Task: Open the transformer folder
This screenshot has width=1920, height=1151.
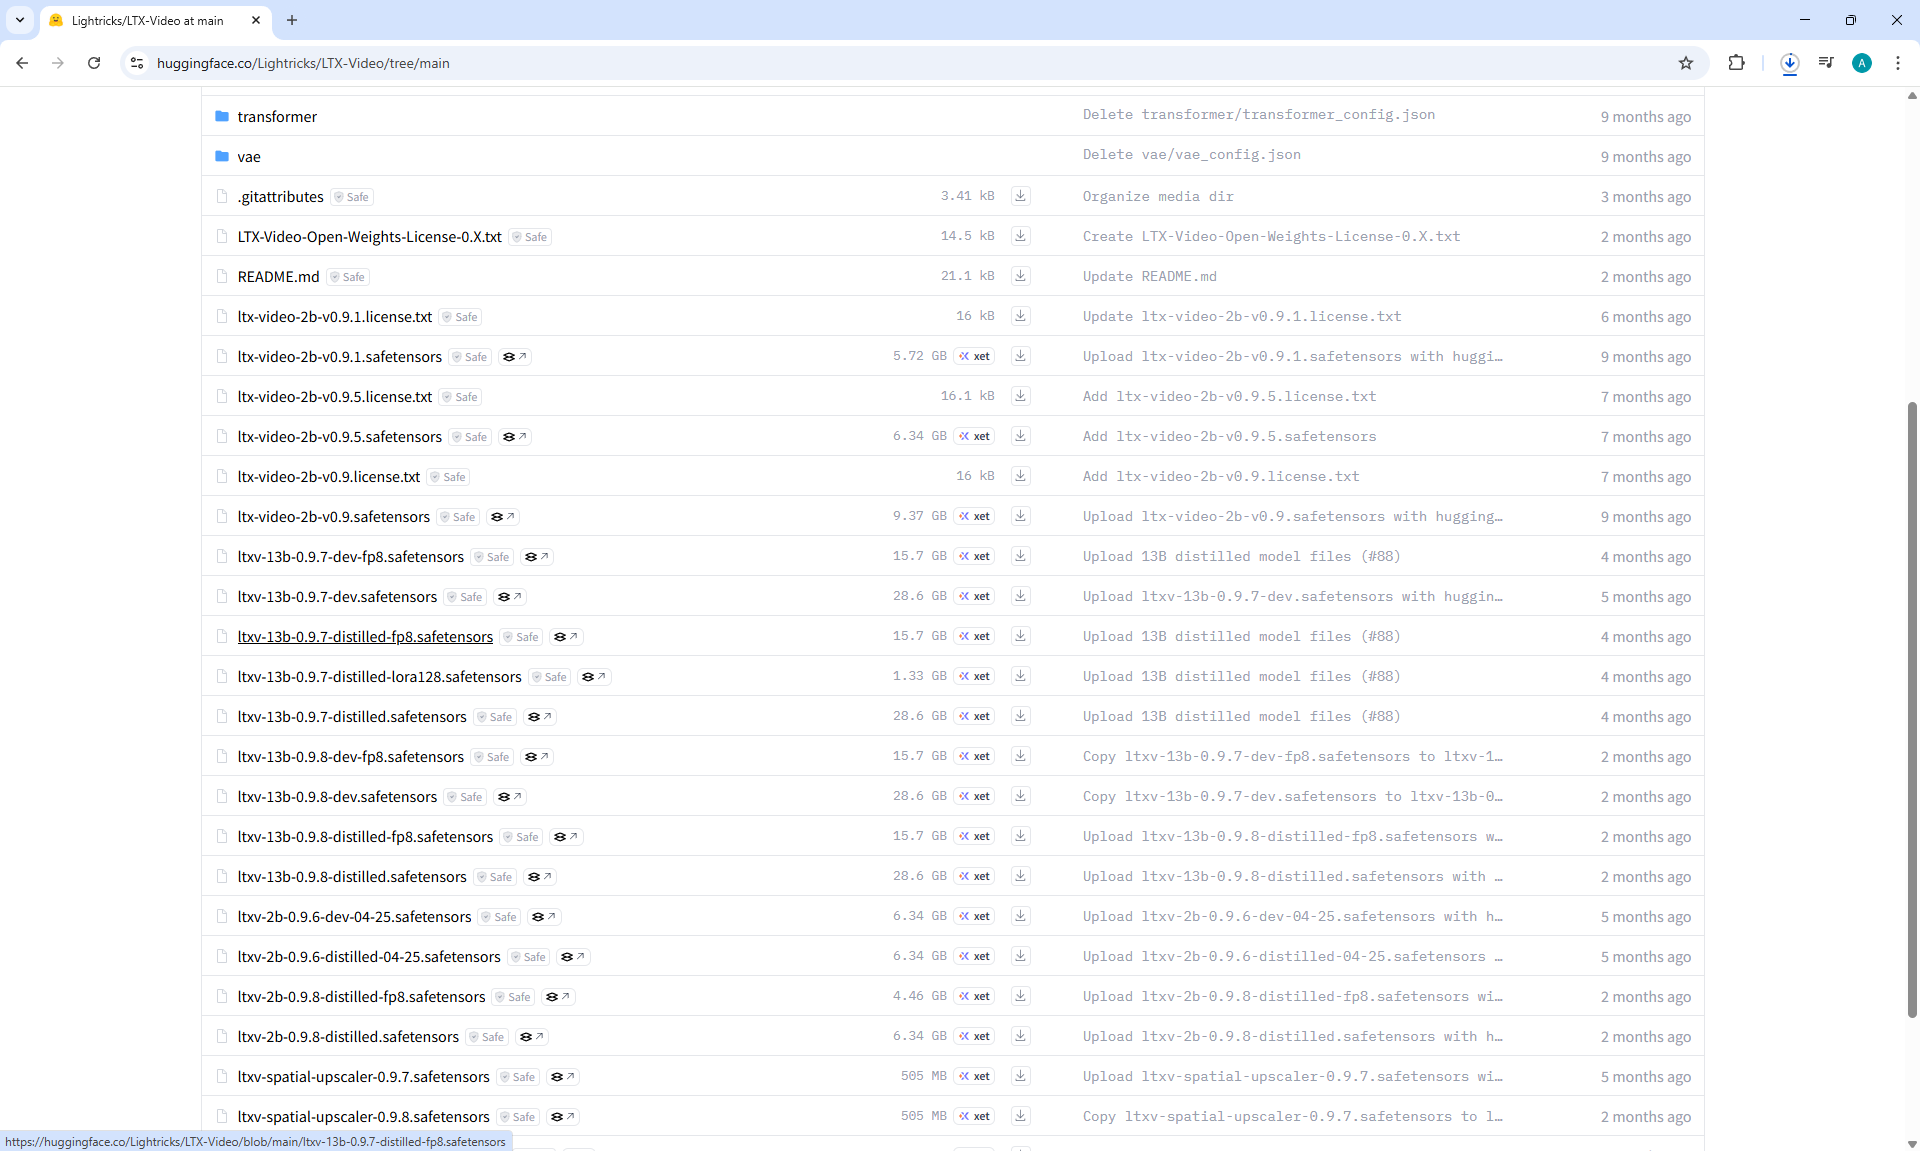Action: [277, 117]
